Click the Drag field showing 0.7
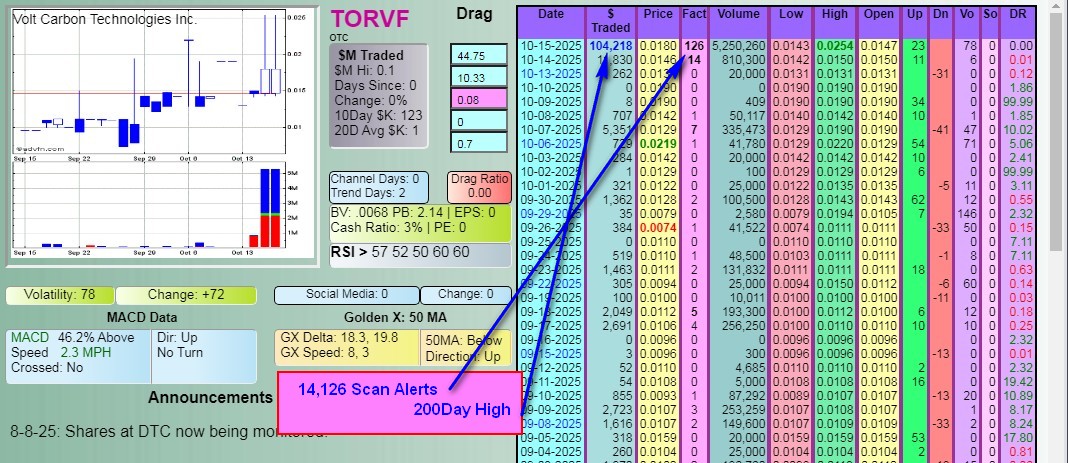The height and width of the screenshot is (463, 1068). tap(479, 144)
